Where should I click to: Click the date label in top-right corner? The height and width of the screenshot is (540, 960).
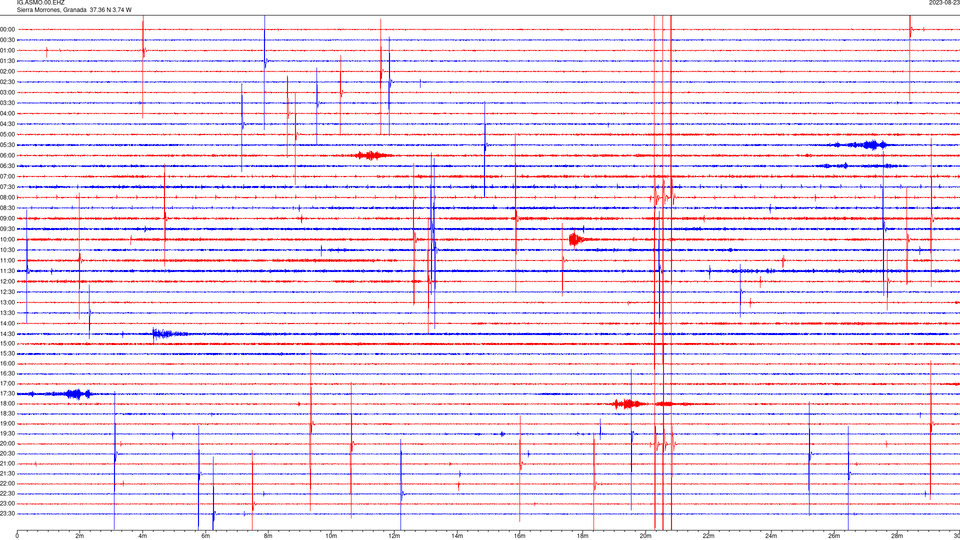click(x=945, y=2)
